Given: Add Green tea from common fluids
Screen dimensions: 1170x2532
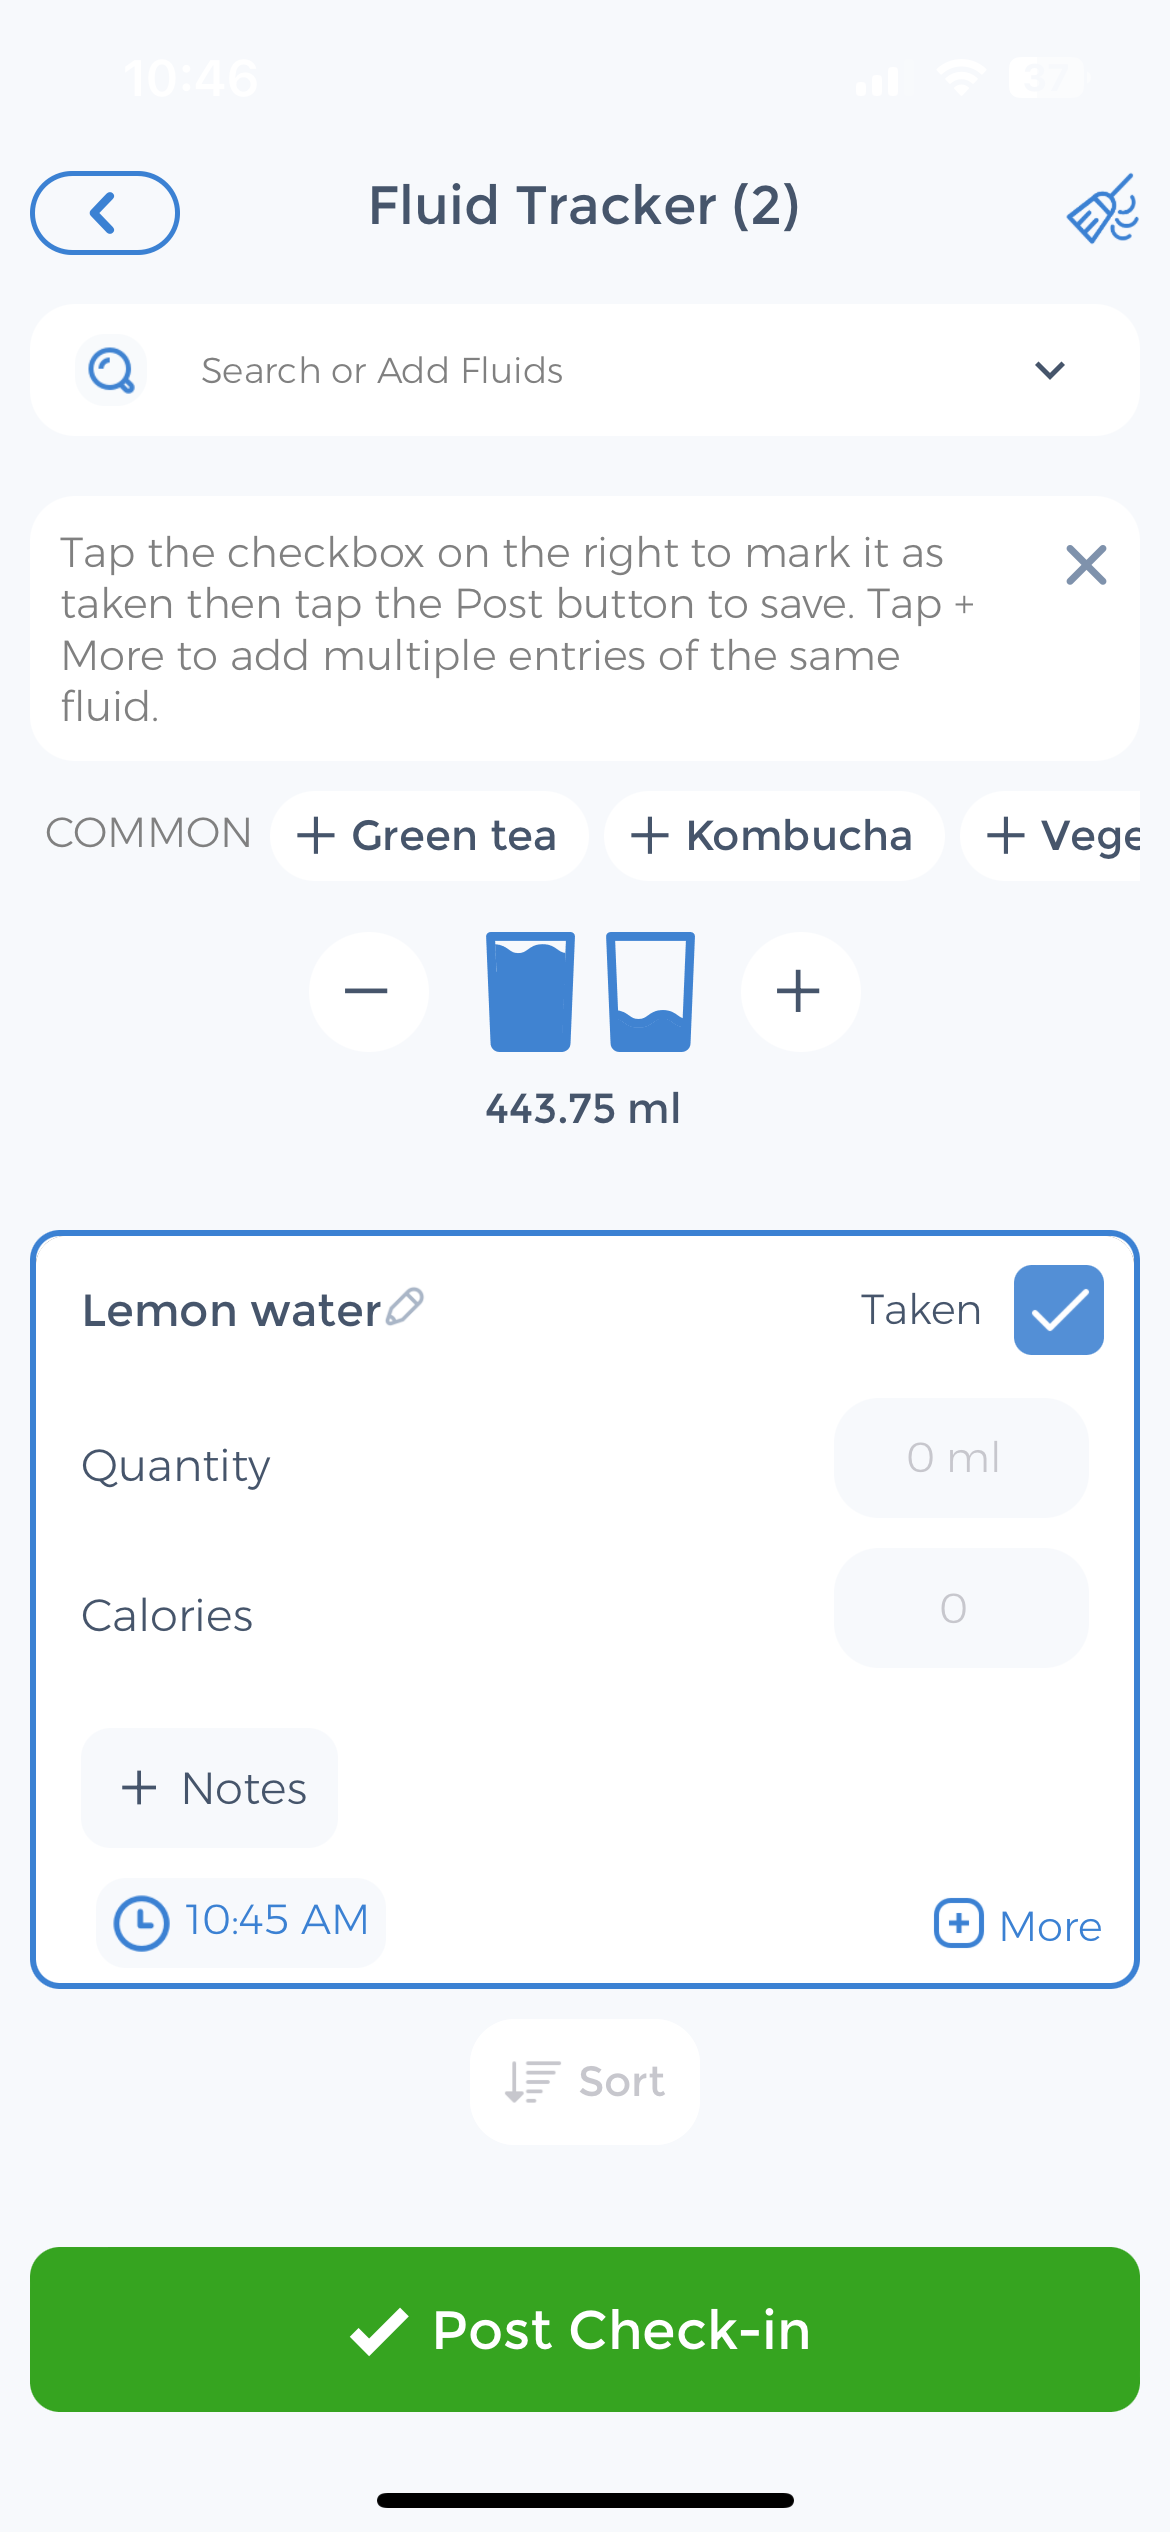Looking at the screenshot, I should coord(429,836).
